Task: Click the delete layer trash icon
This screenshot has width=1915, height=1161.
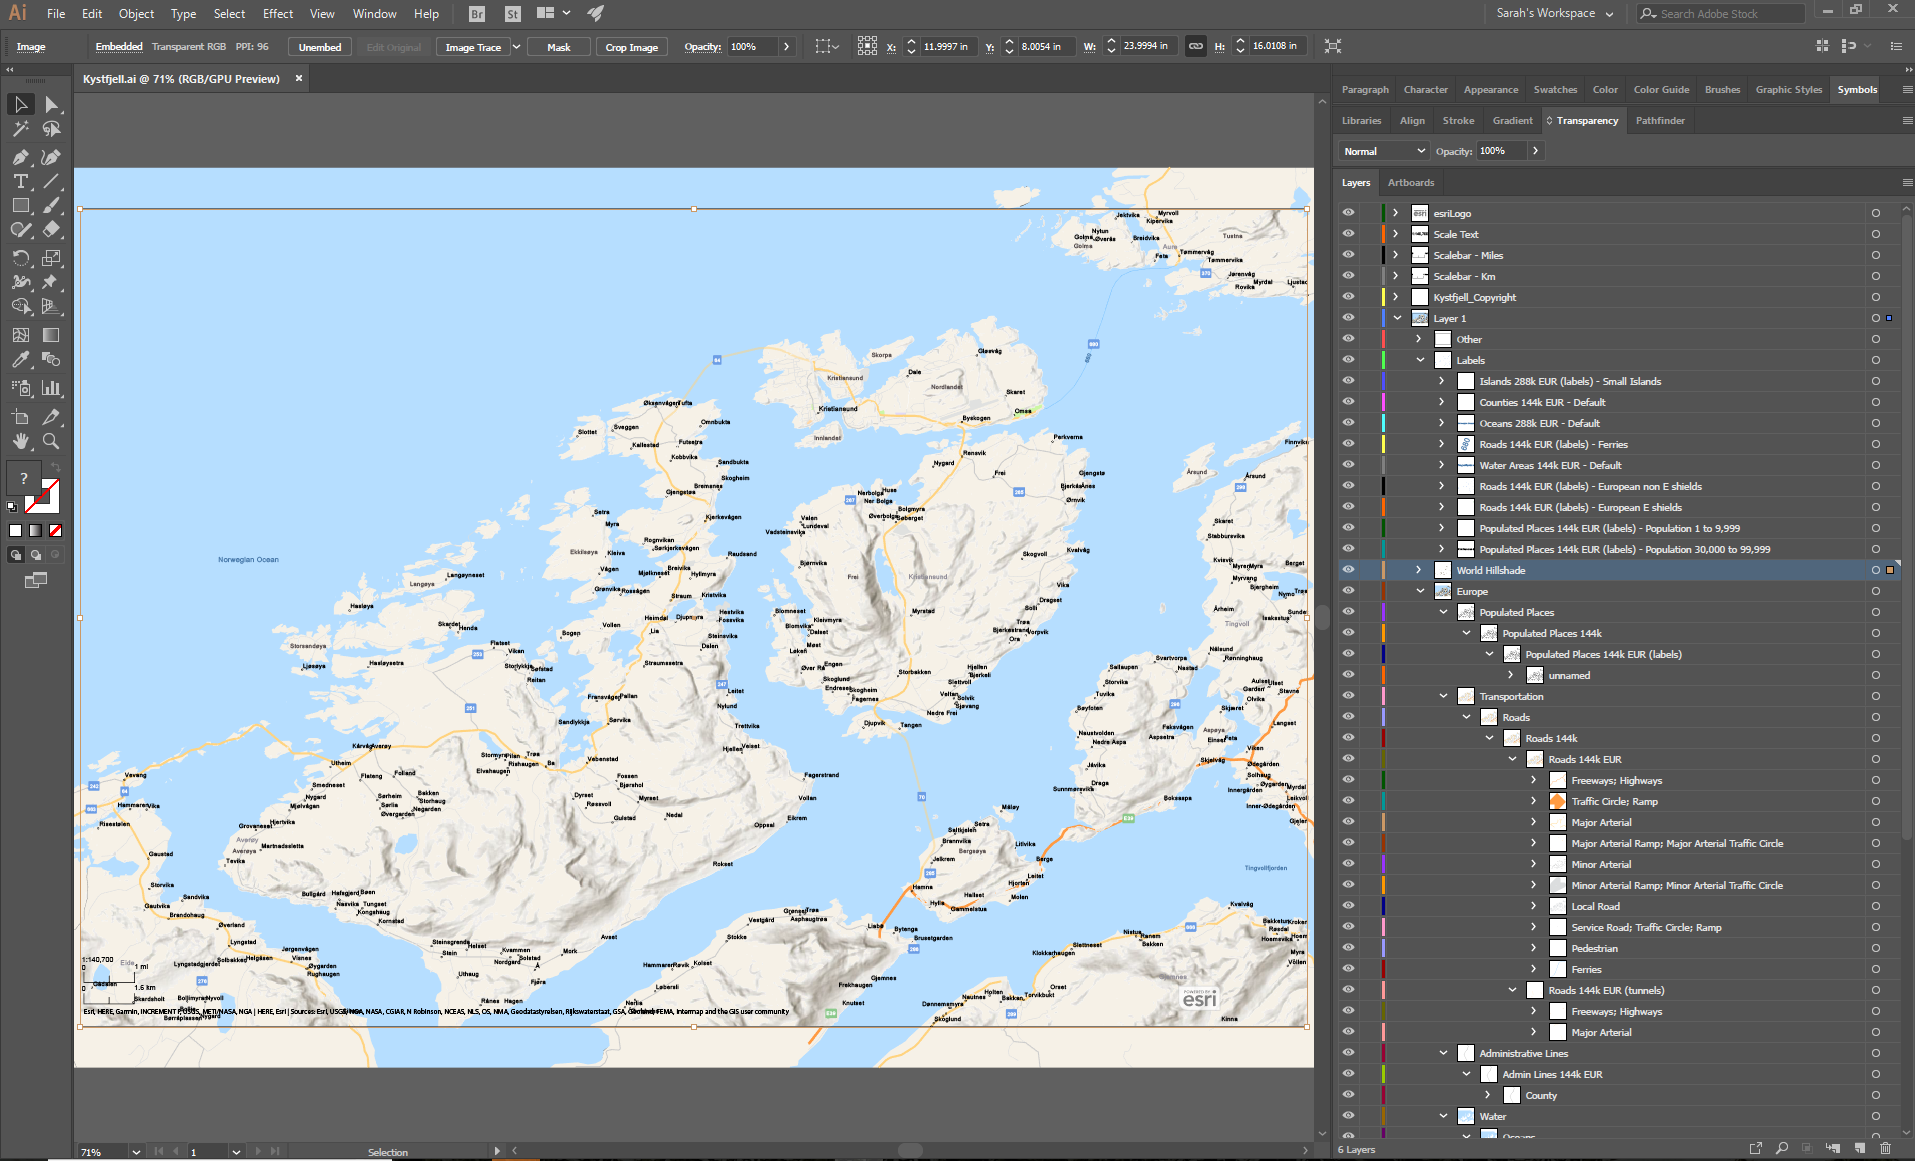Action: tap(1885, 1148)
